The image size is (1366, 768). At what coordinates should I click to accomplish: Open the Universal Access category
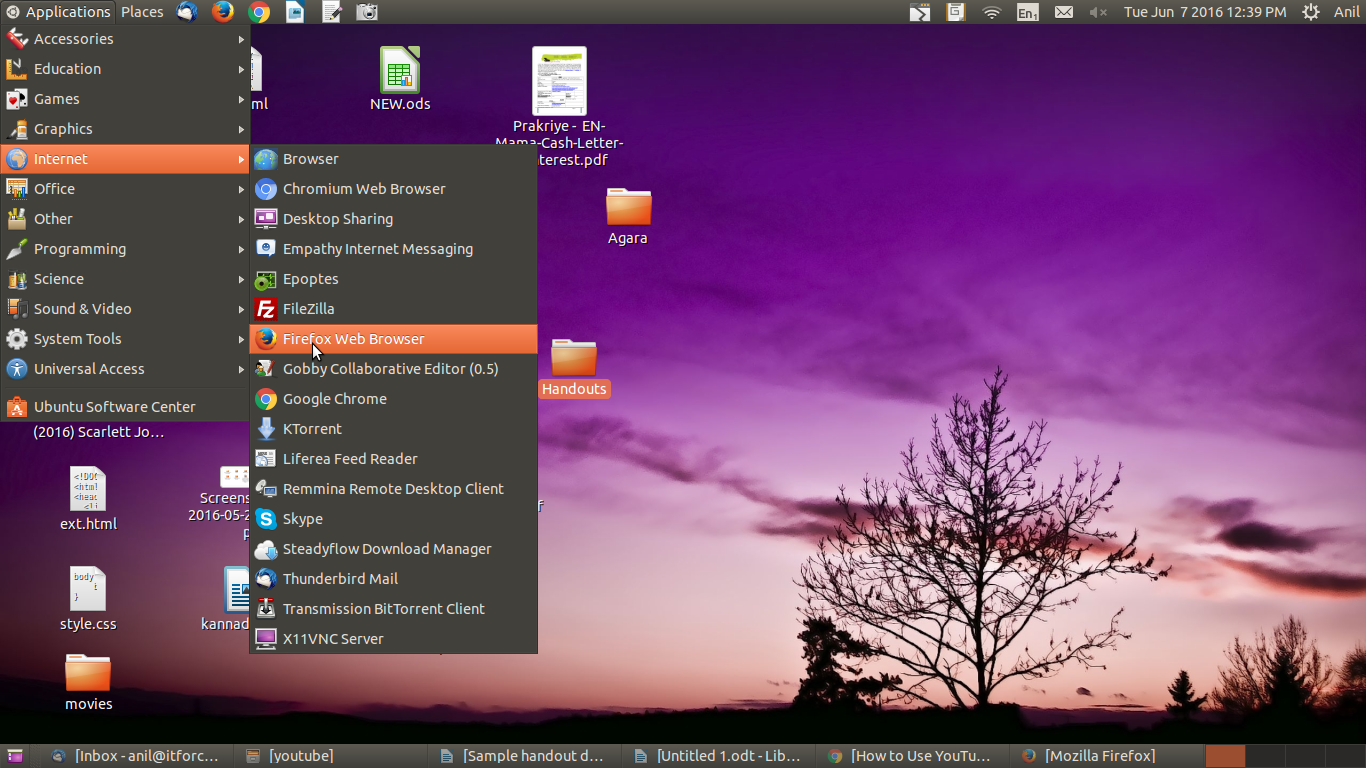click(x=125, y=369)
